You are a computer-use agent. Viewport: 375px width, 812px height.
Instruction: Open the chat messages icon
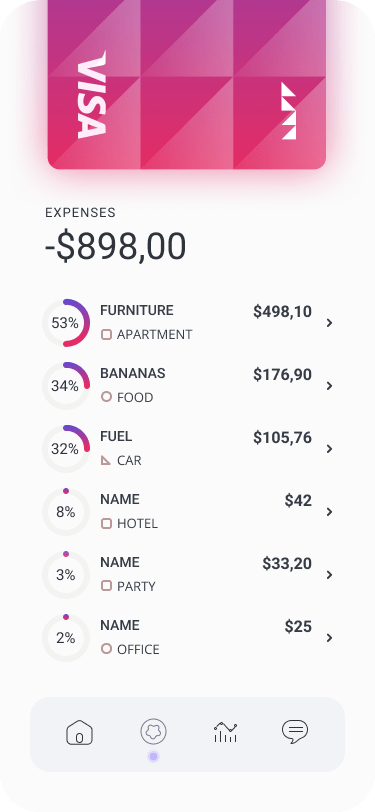pos(295,732)
